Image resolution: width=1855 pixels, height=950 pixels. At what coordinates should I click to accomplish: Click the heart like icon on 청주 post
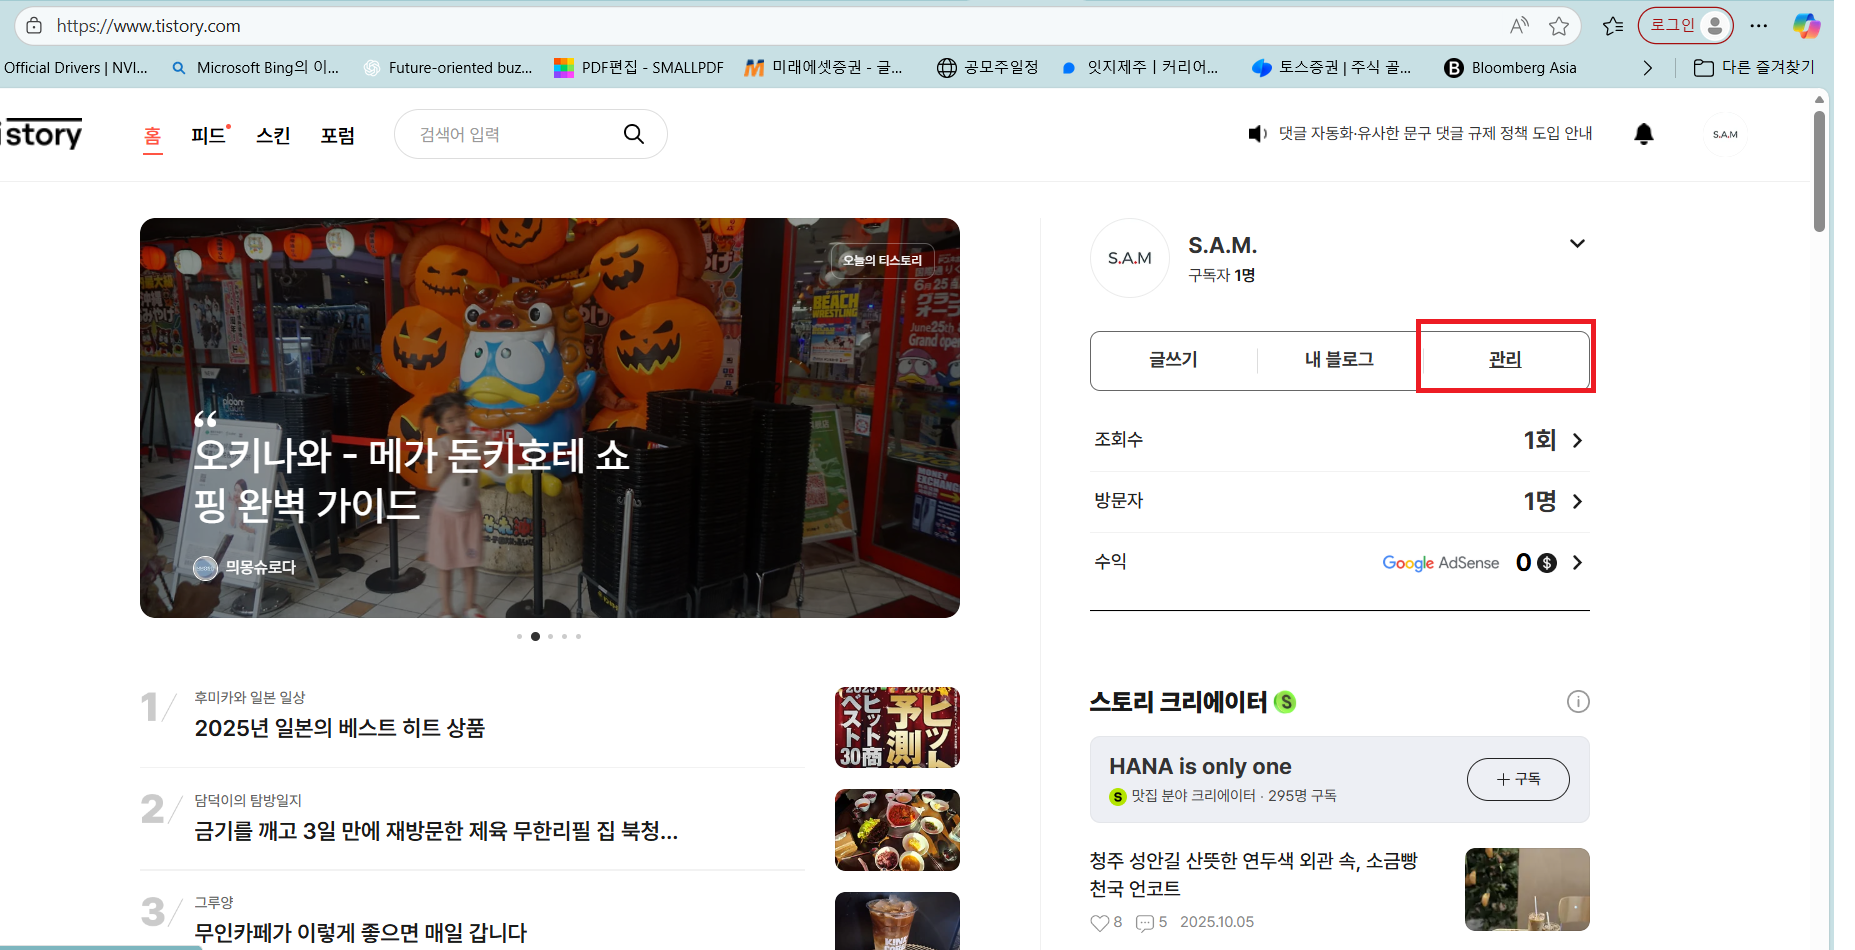click(x=1100, y=923)
